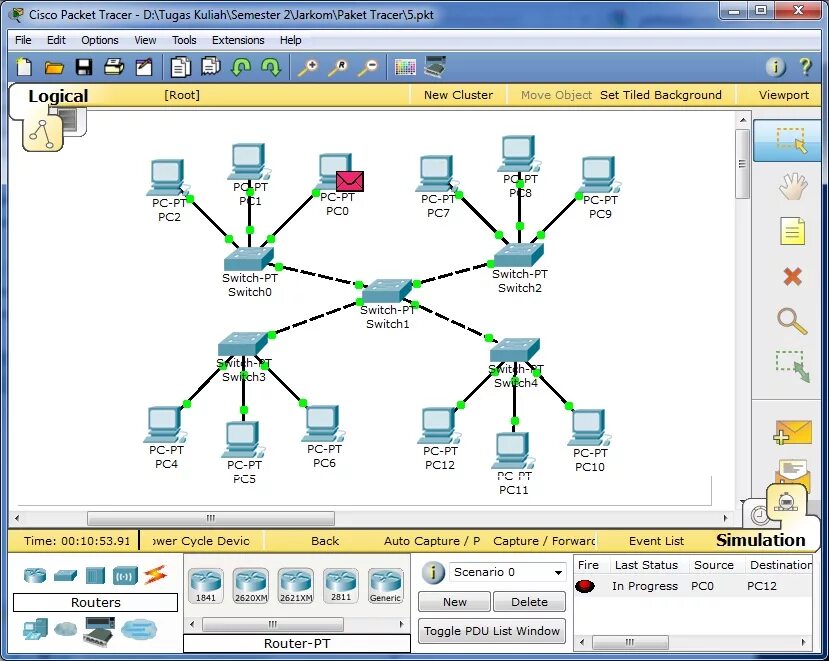Screen dimensions: 829x661
Task: Pick the 2811 router model
Action: click(x=340, y=585)
